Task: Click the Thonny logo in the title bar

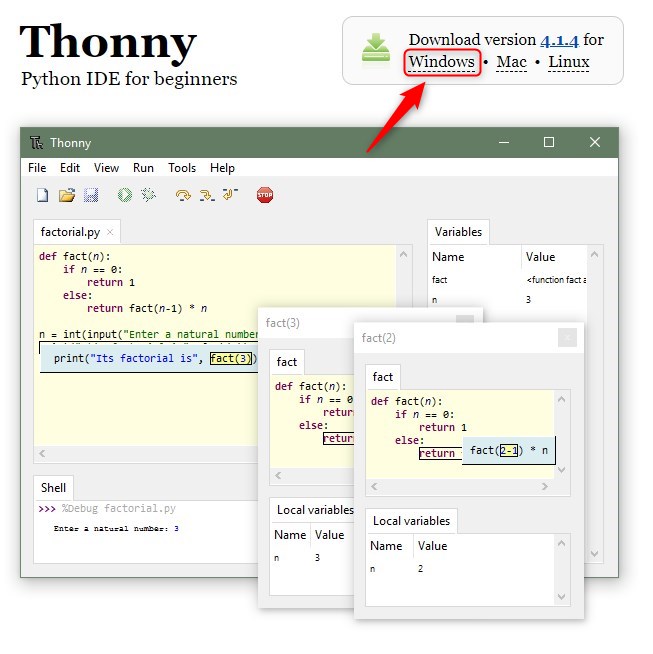Action: click(x=36, y=143)
